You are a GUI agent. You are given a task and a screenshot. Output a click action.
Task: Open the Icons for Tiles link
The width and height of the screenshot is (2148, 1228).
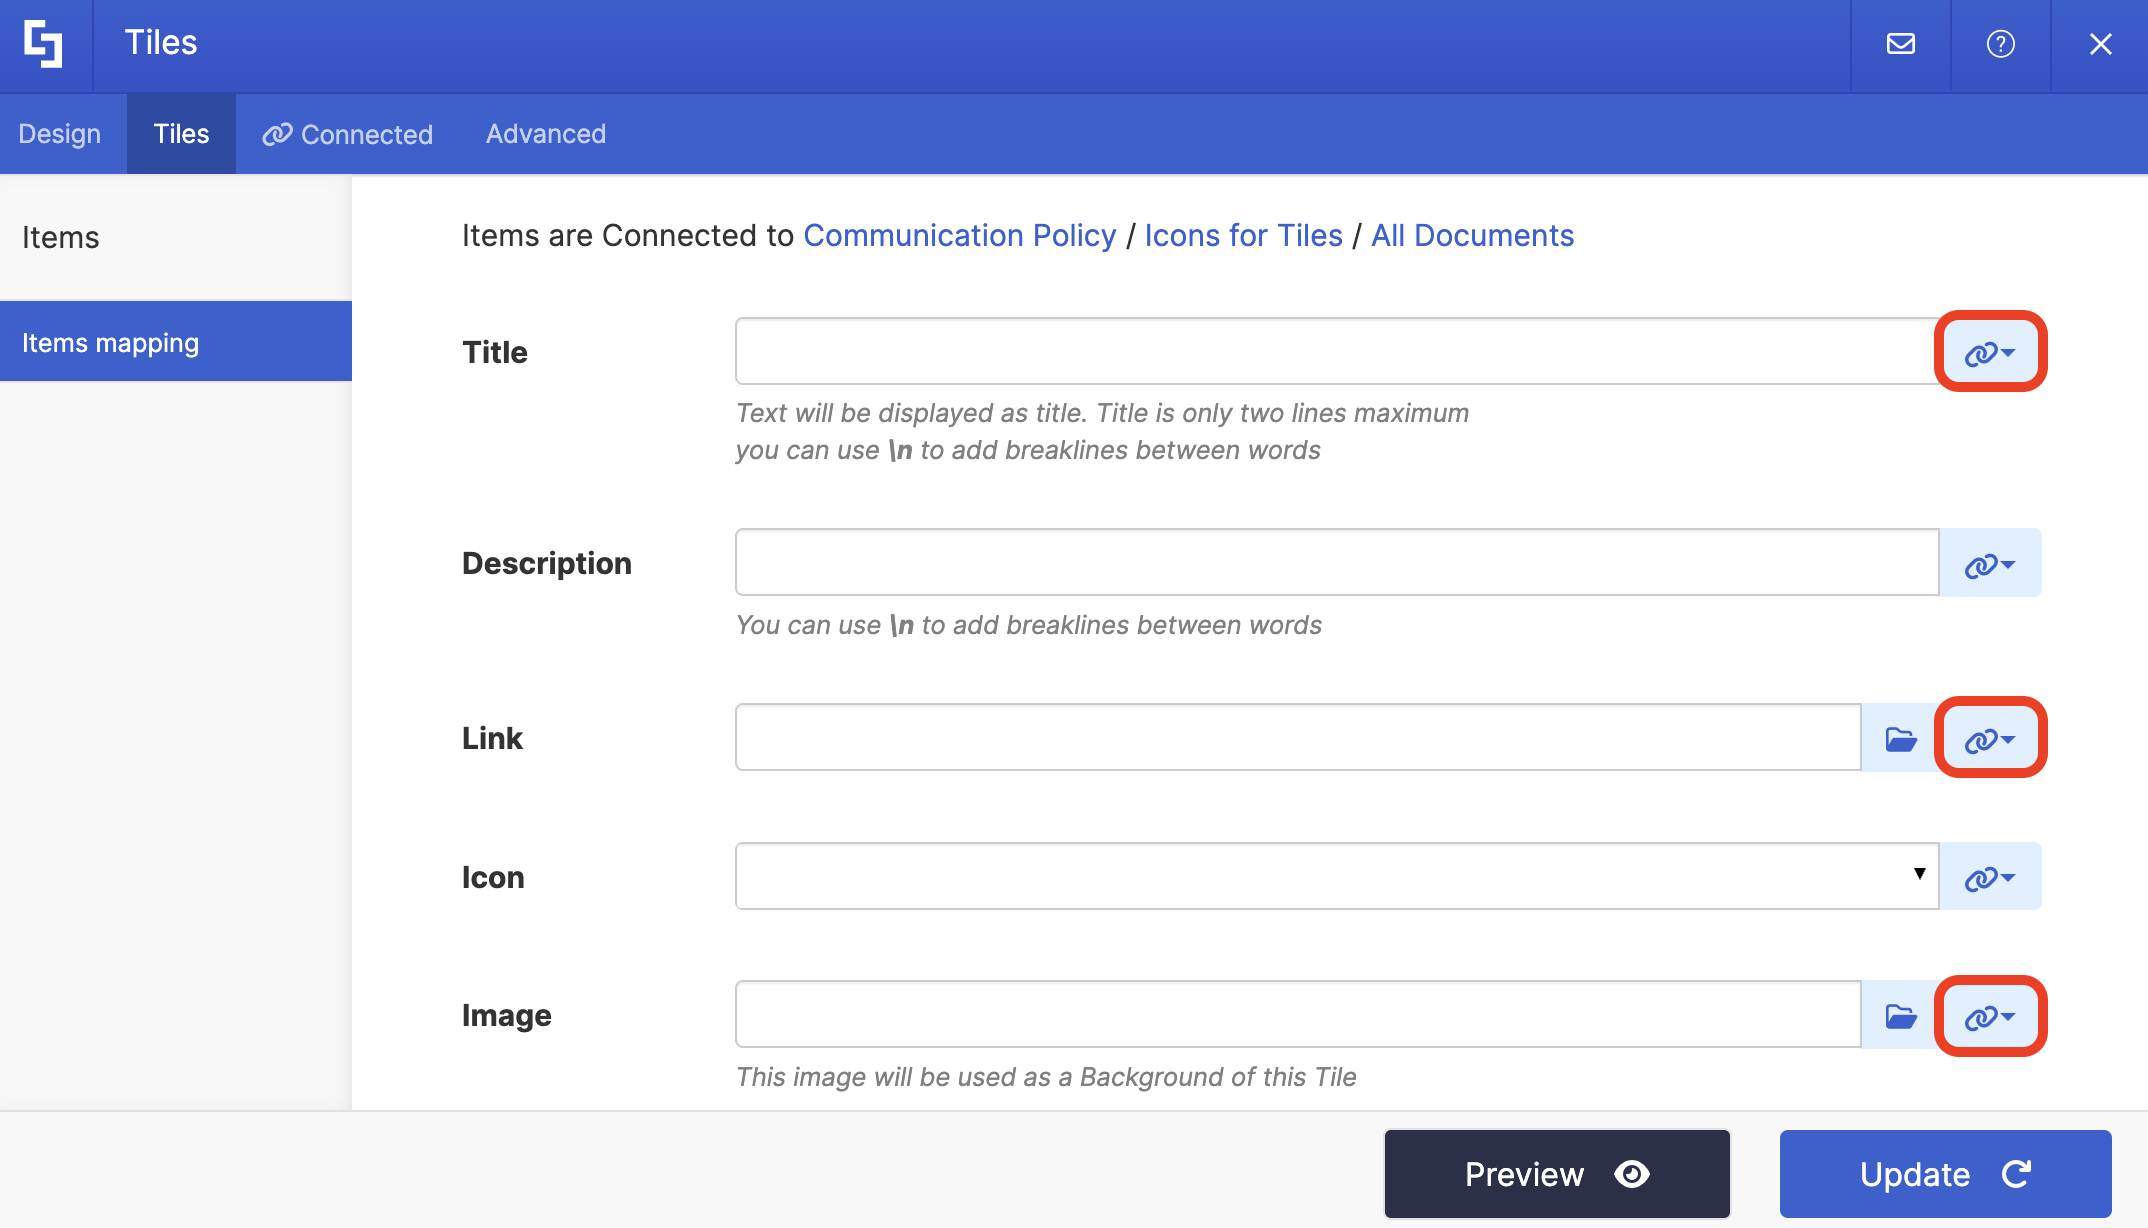point(1243,235)
